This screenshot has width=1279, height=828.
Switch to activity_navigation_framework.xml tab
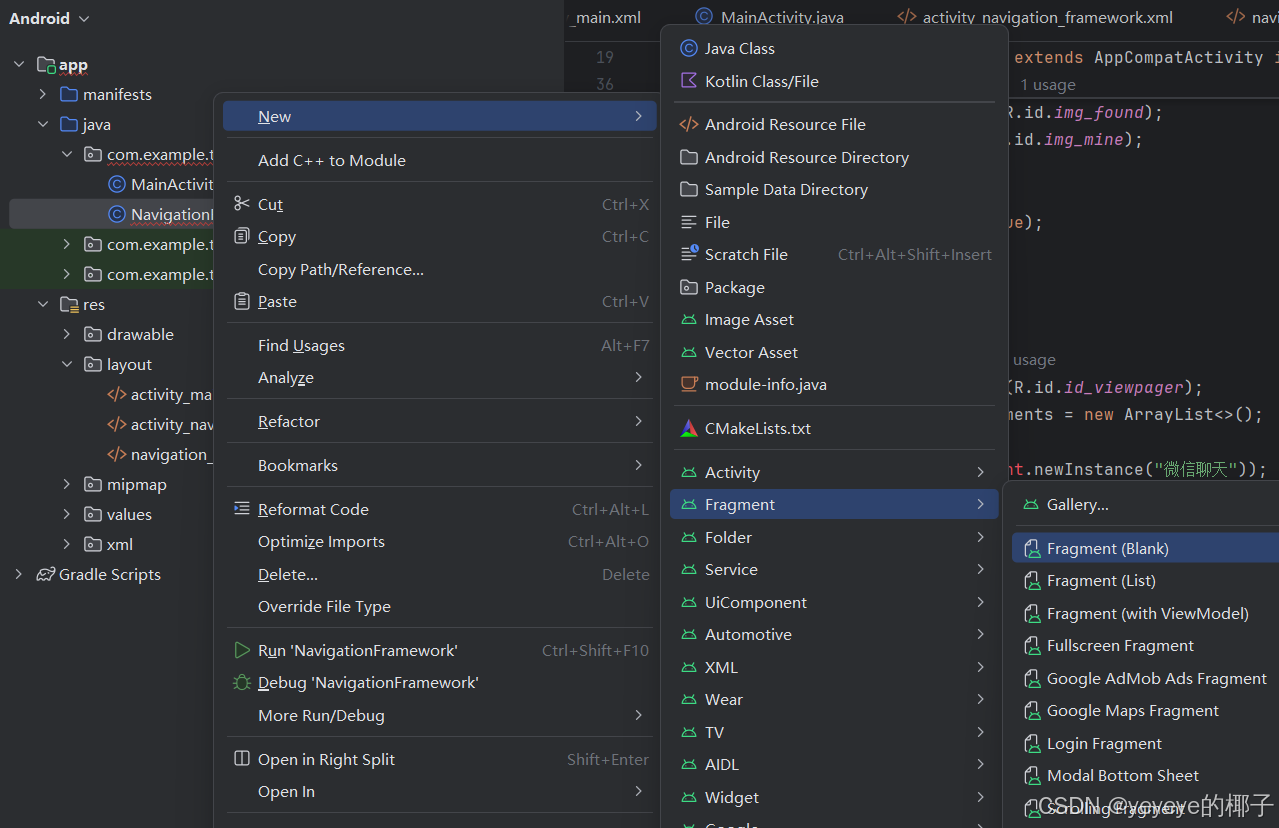coord(1035,17)
